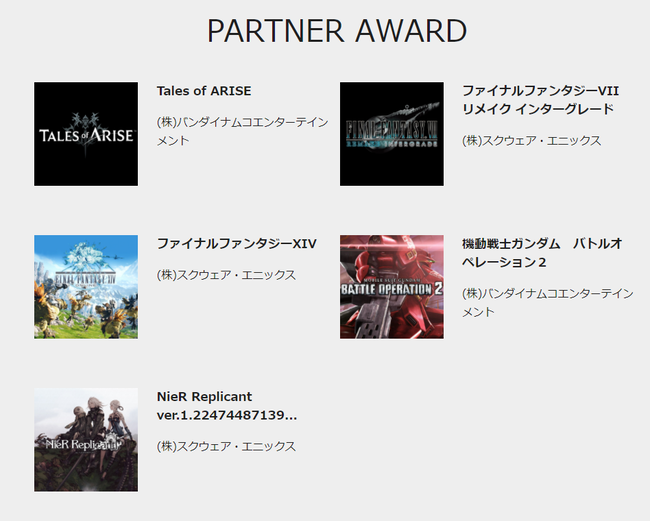Click the Tales of ARISE title
The width and height of the screenshot is (650, 521).
coord(204,91)
